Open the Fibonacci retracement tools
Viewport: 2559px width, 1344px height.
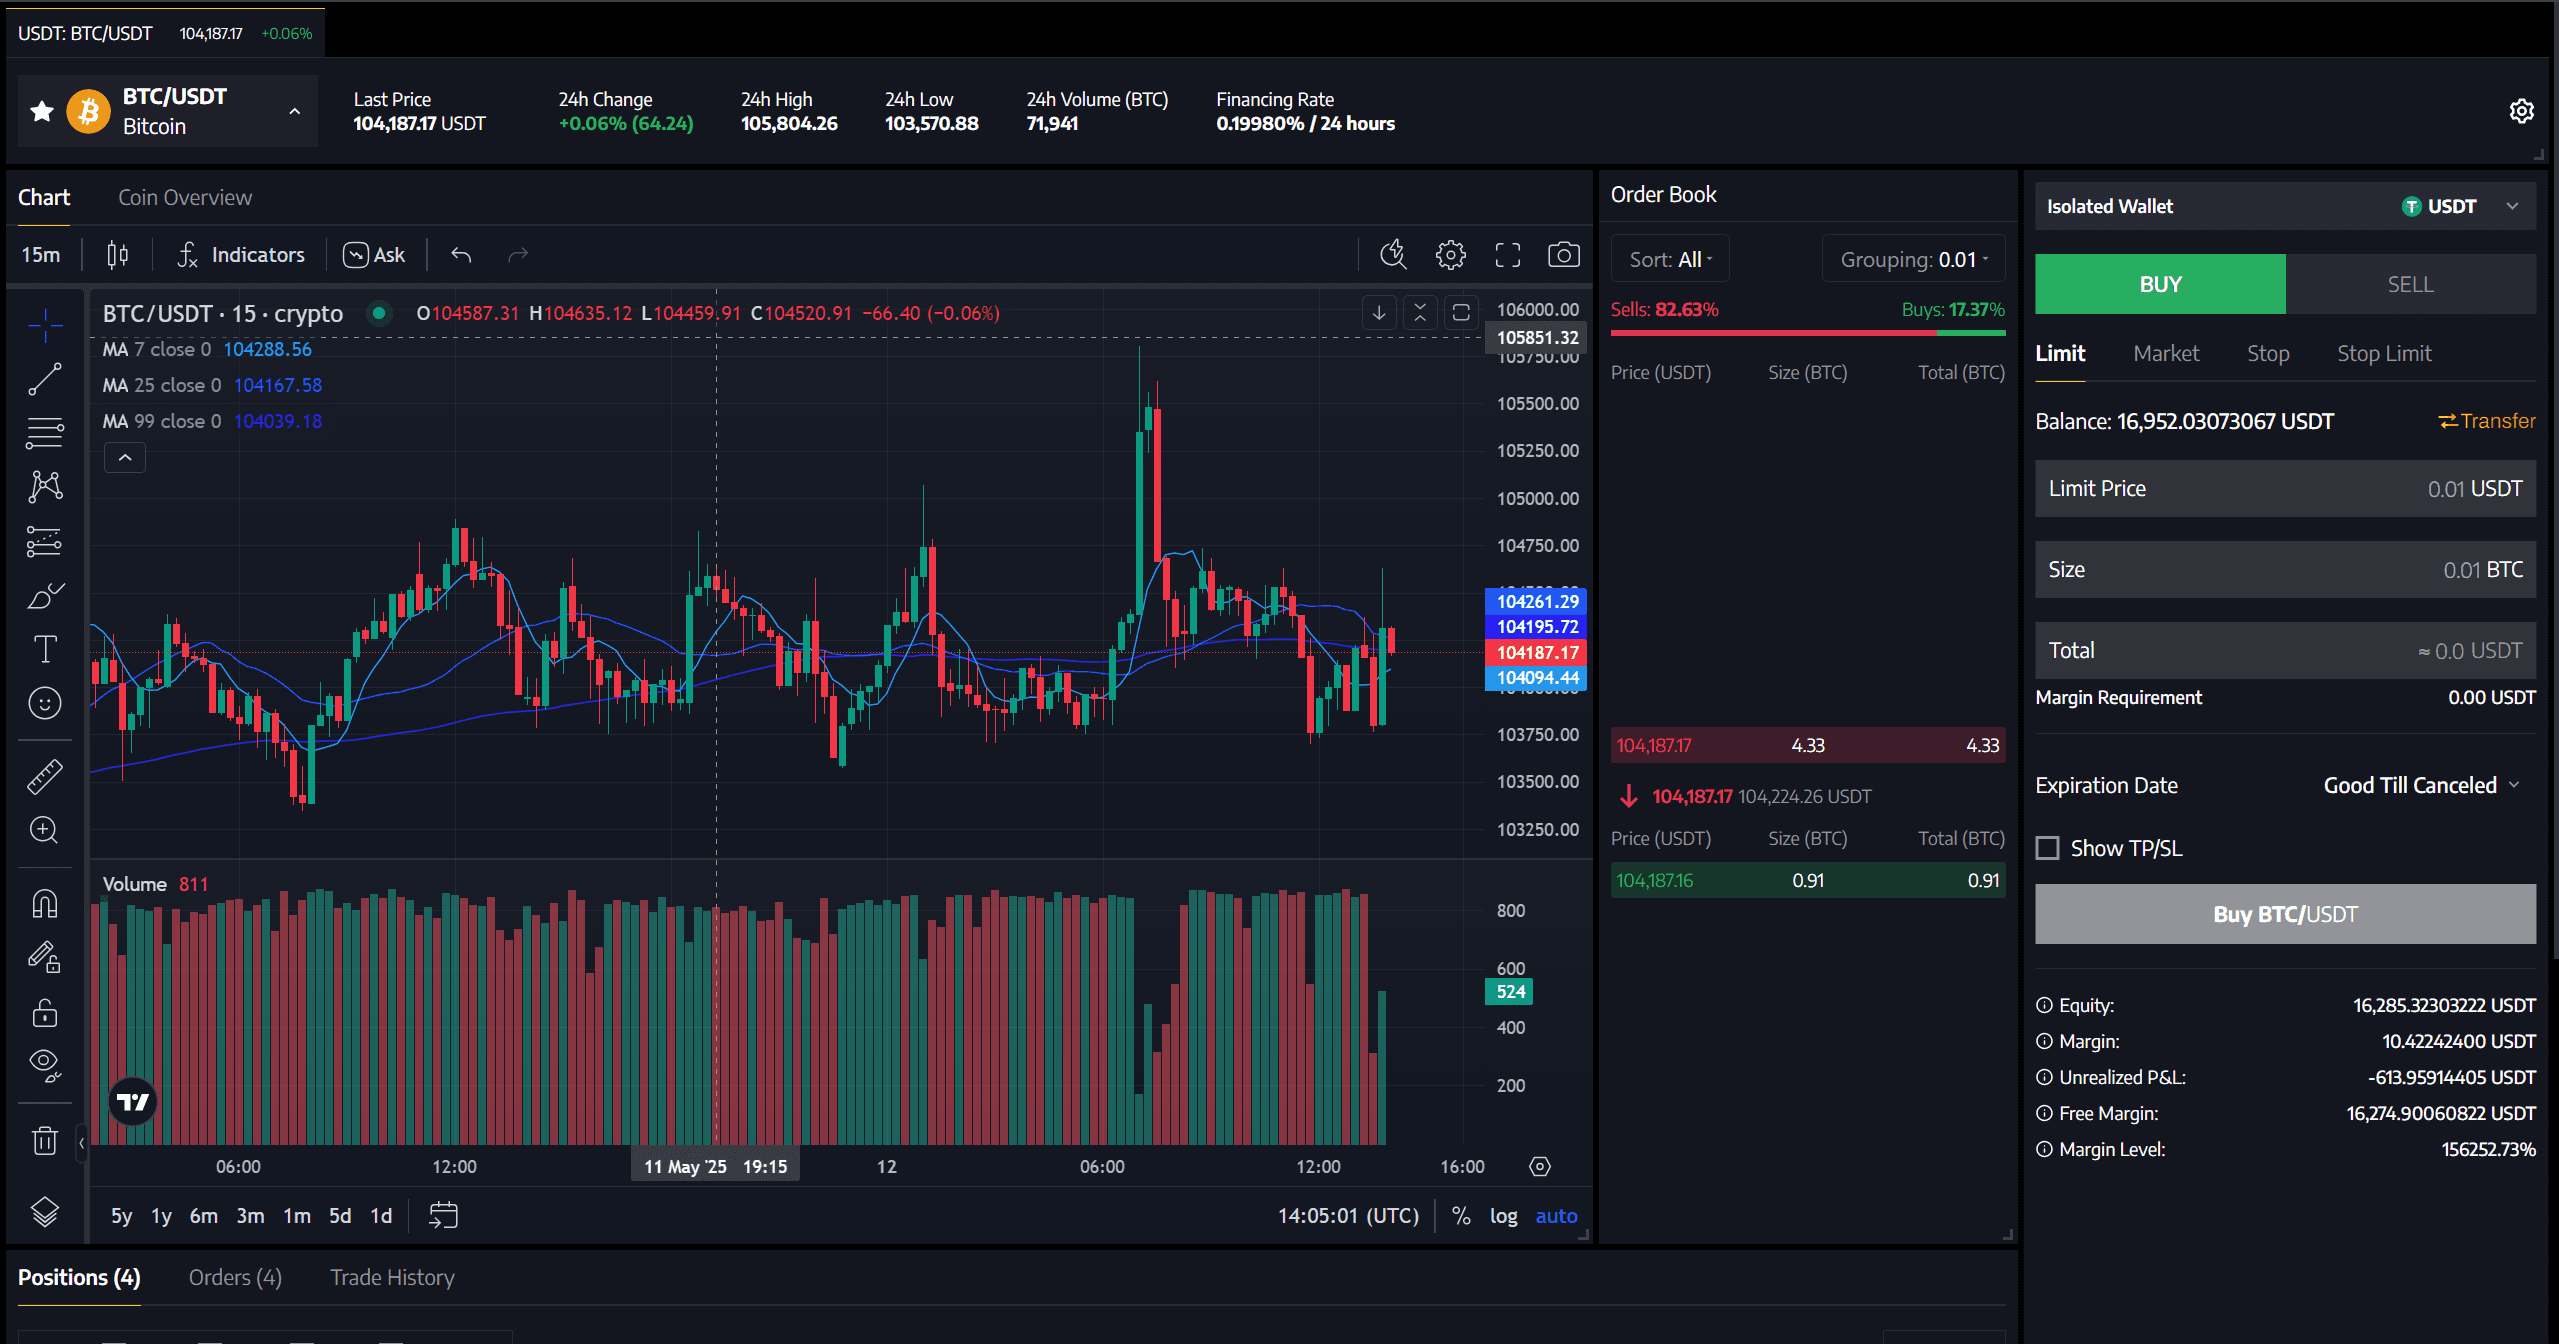(45, 433)
